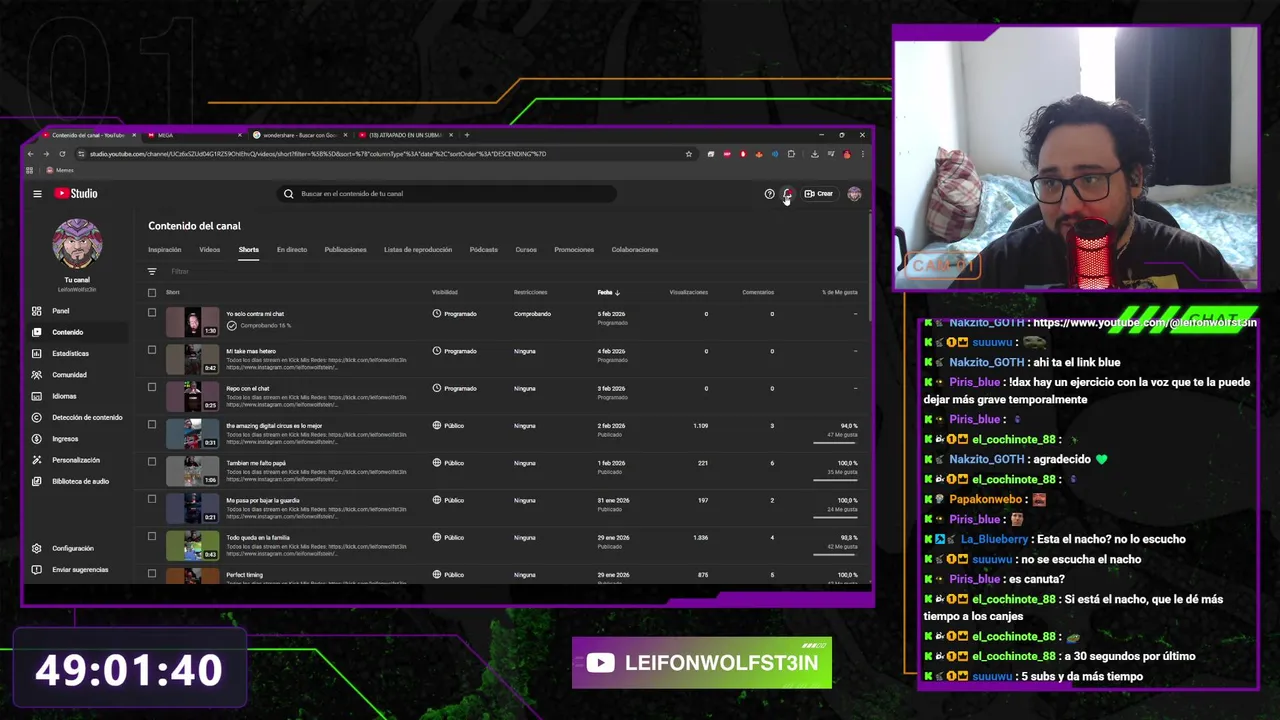
Task: Switch to the Pódcasts tab
Action: [483, 250]
